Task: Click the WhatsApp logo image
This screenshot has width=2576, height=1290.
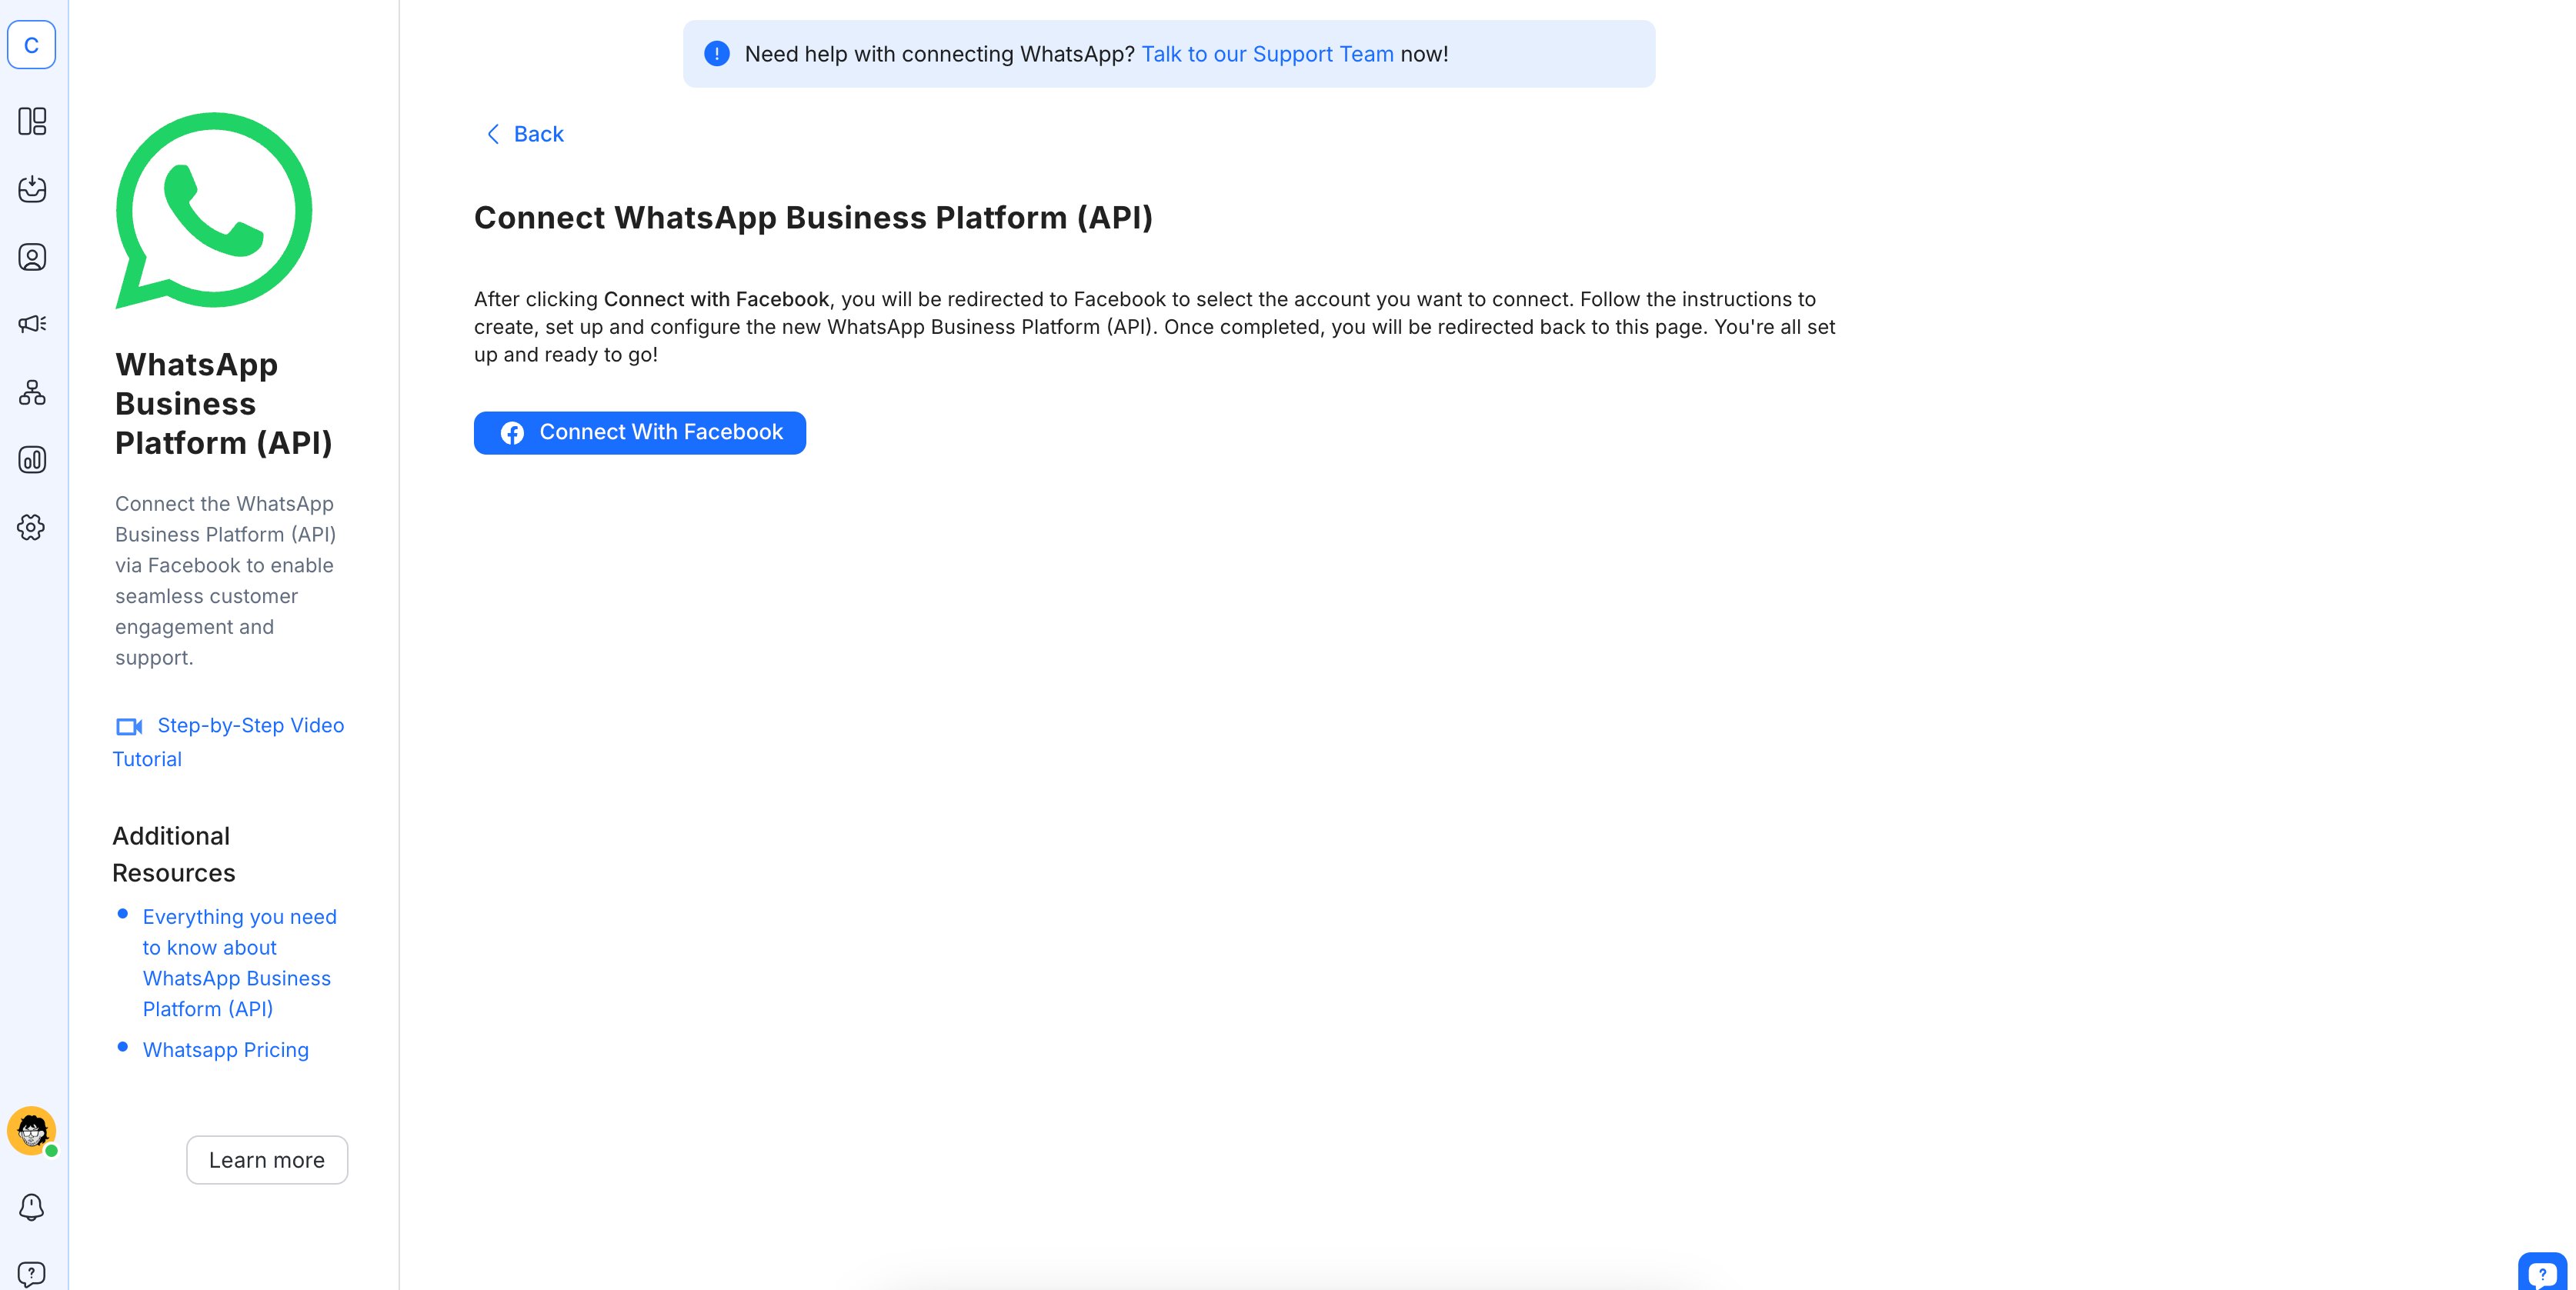Action: click(214, 210)
